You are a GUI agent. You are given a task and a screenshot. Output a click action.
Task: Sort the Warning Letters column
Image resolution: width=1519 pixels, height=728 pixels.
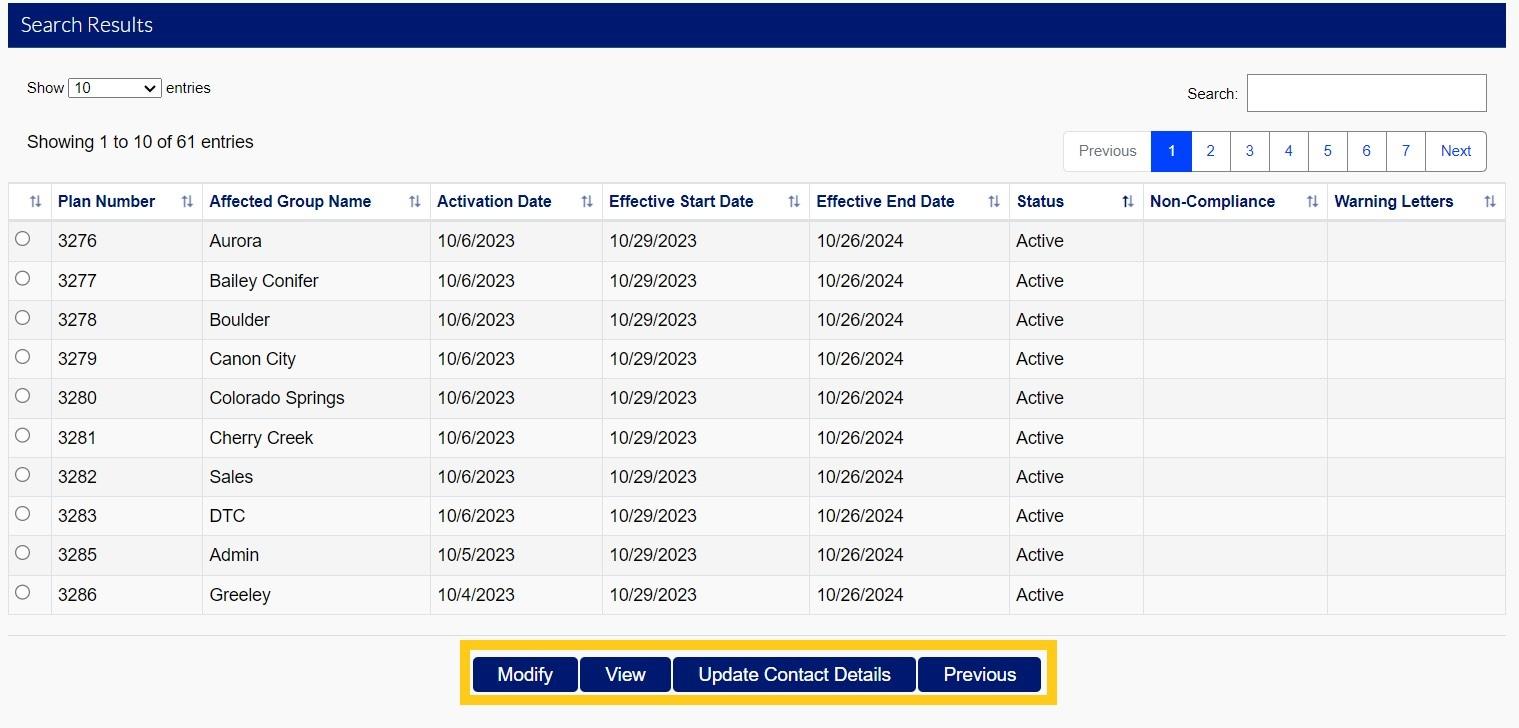1490,202
